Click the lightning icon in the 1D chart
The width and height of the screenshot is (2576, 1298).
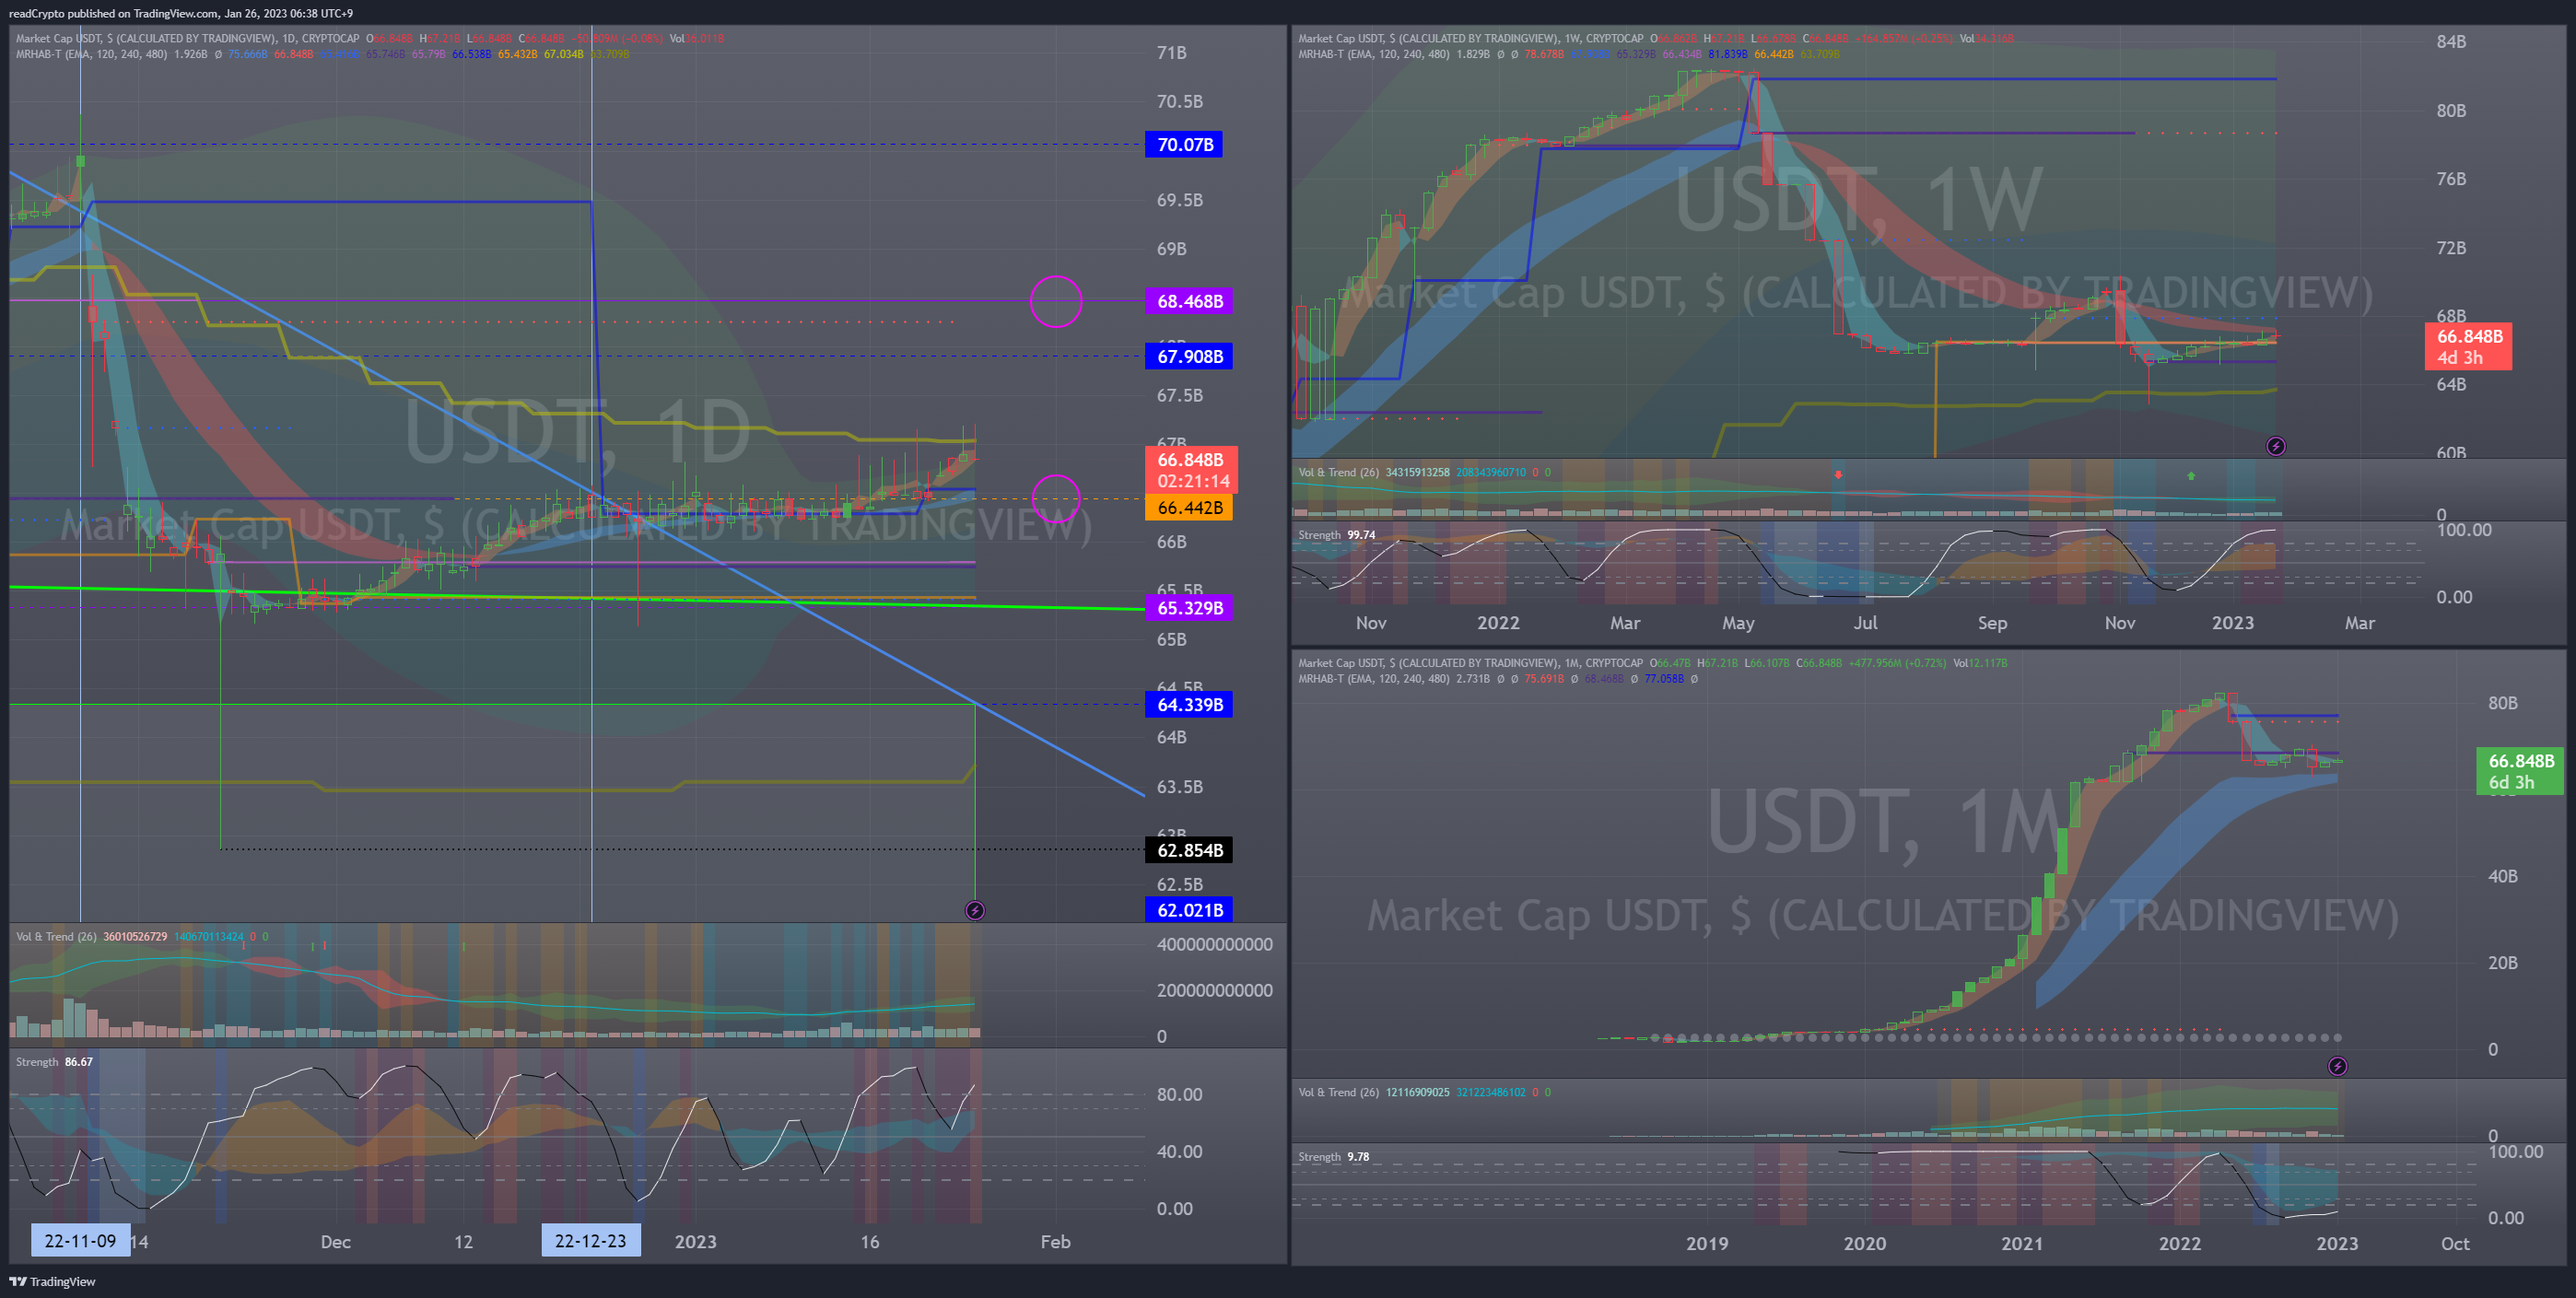975,910
